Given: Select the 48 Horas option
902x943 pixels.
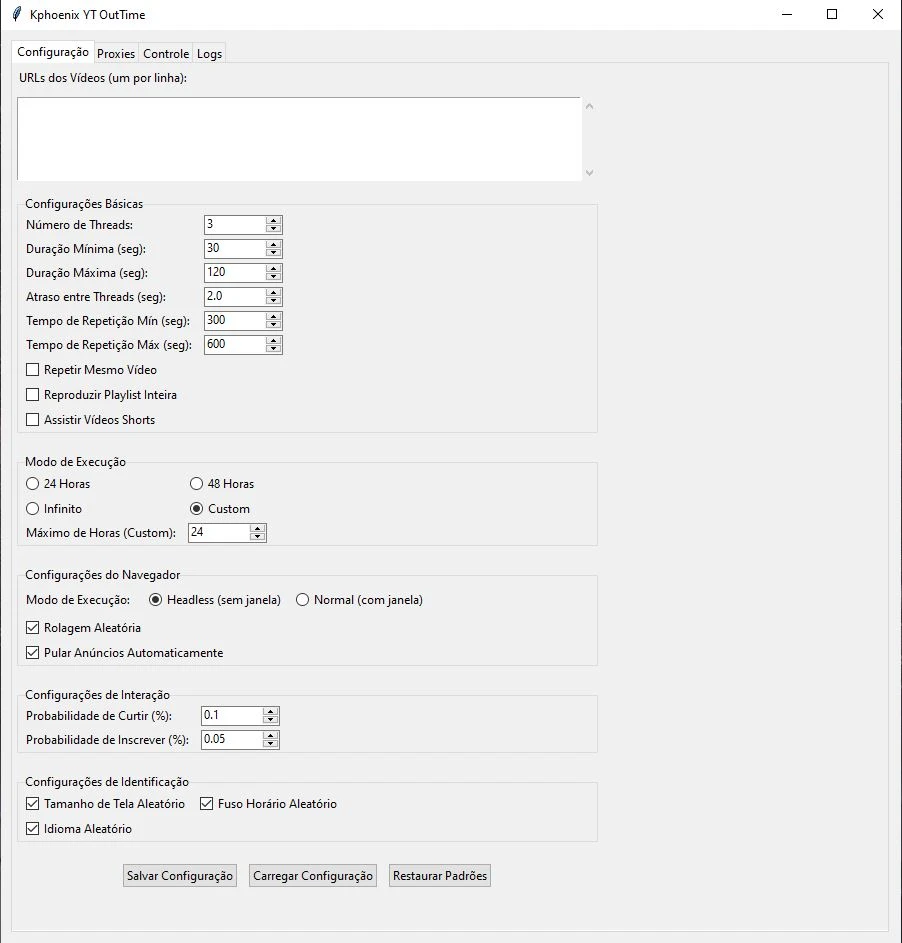Looking at the screenshot, I should (x=197, y=484).
